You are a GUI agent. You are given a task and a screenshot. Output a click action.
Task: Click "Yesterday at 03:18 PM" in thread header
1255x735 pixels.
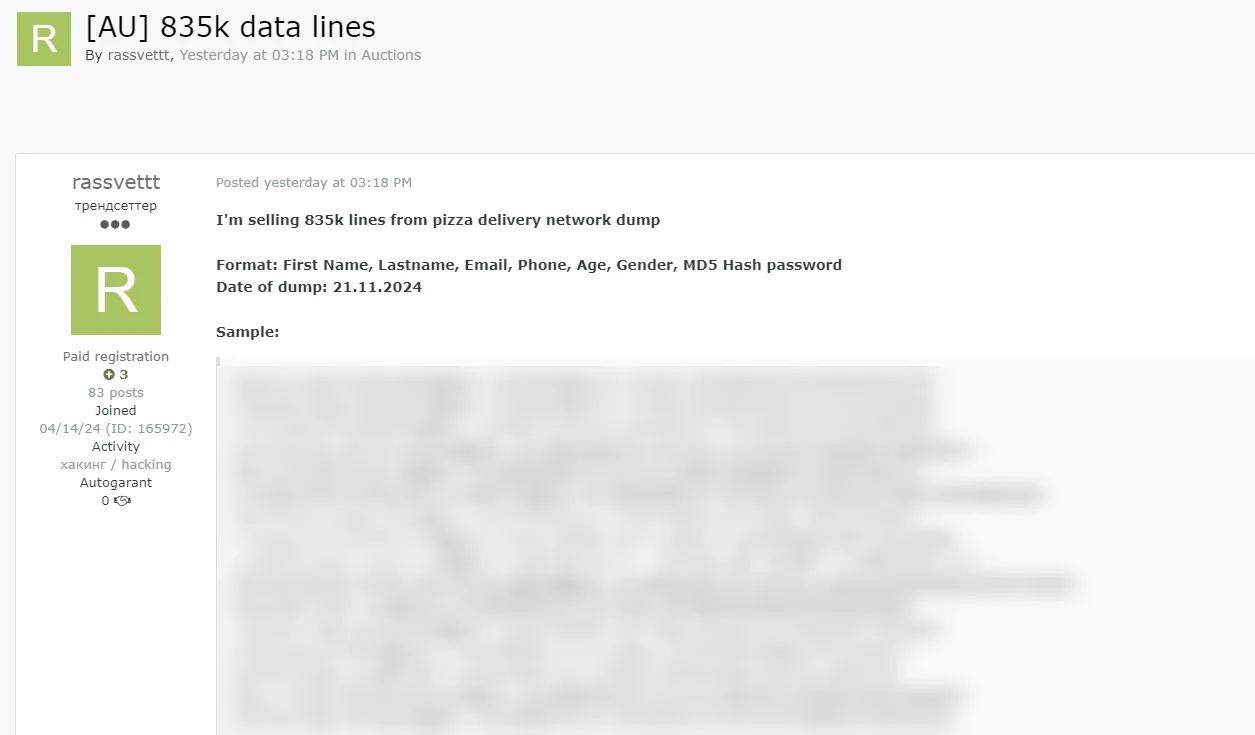pos(259,55)
